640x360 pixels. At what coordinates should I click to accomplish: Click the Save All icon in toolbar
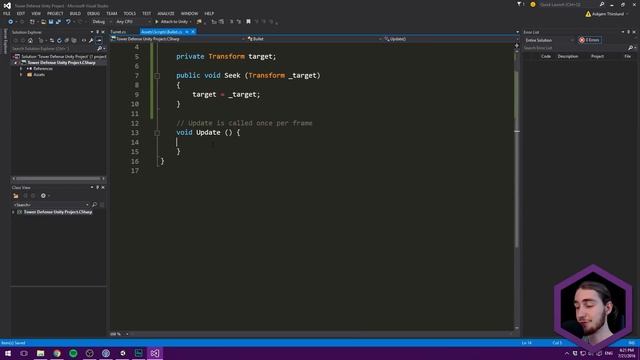coord(58,22)
